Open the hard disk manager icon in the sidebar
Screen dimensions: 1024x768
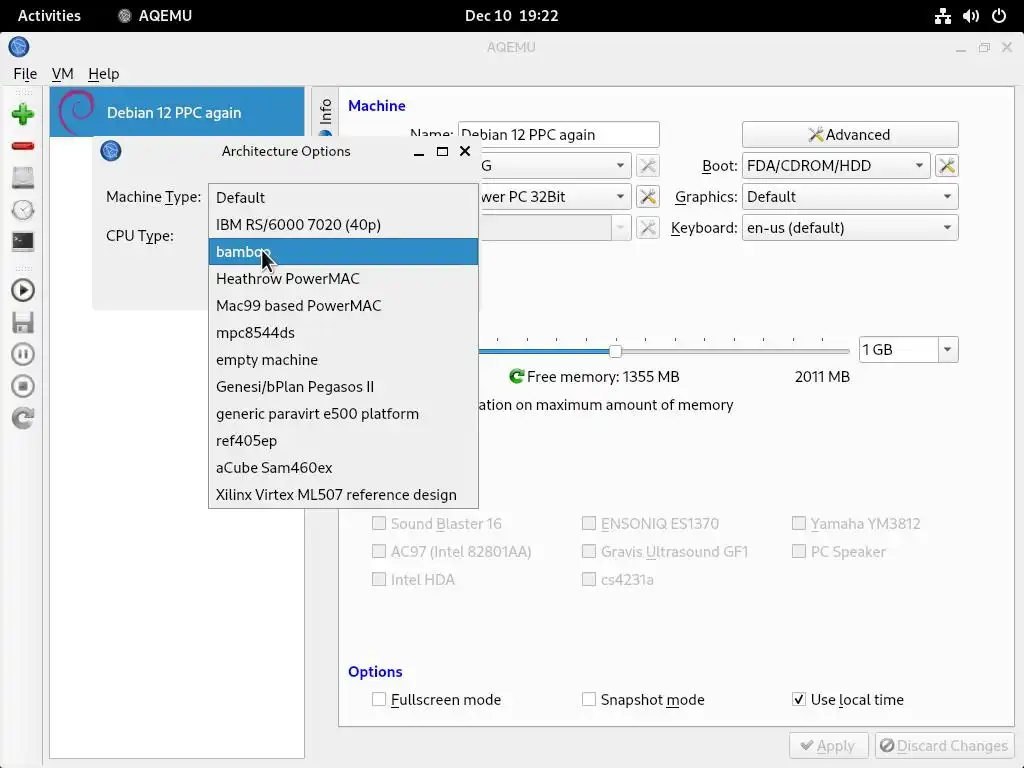(23, 178)
